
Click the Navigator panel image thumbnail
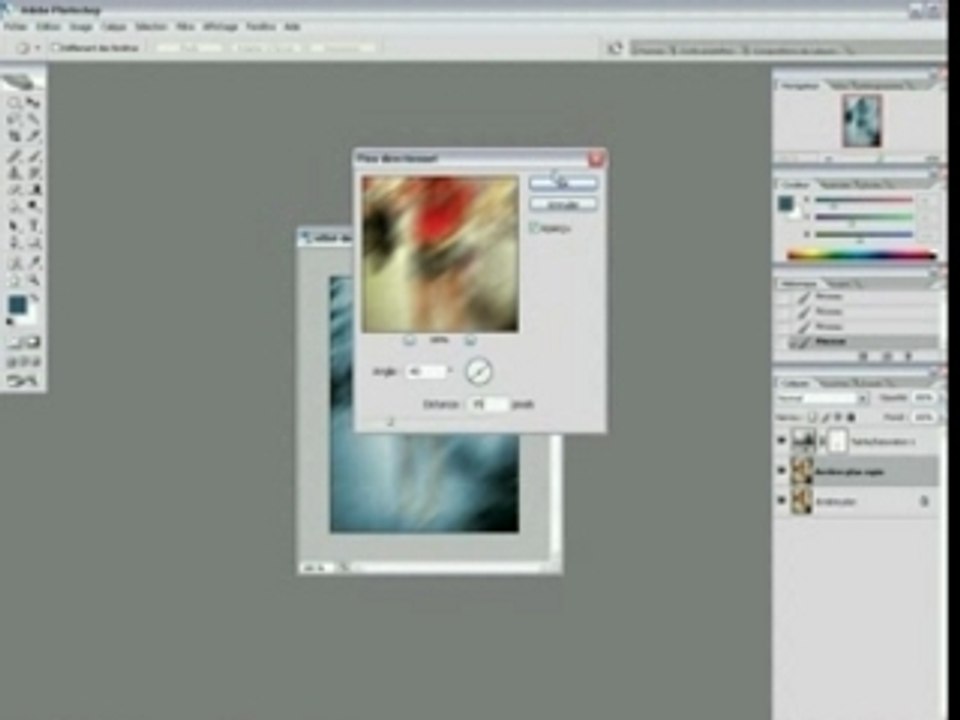pyautogui.click(x=862, y=121)
